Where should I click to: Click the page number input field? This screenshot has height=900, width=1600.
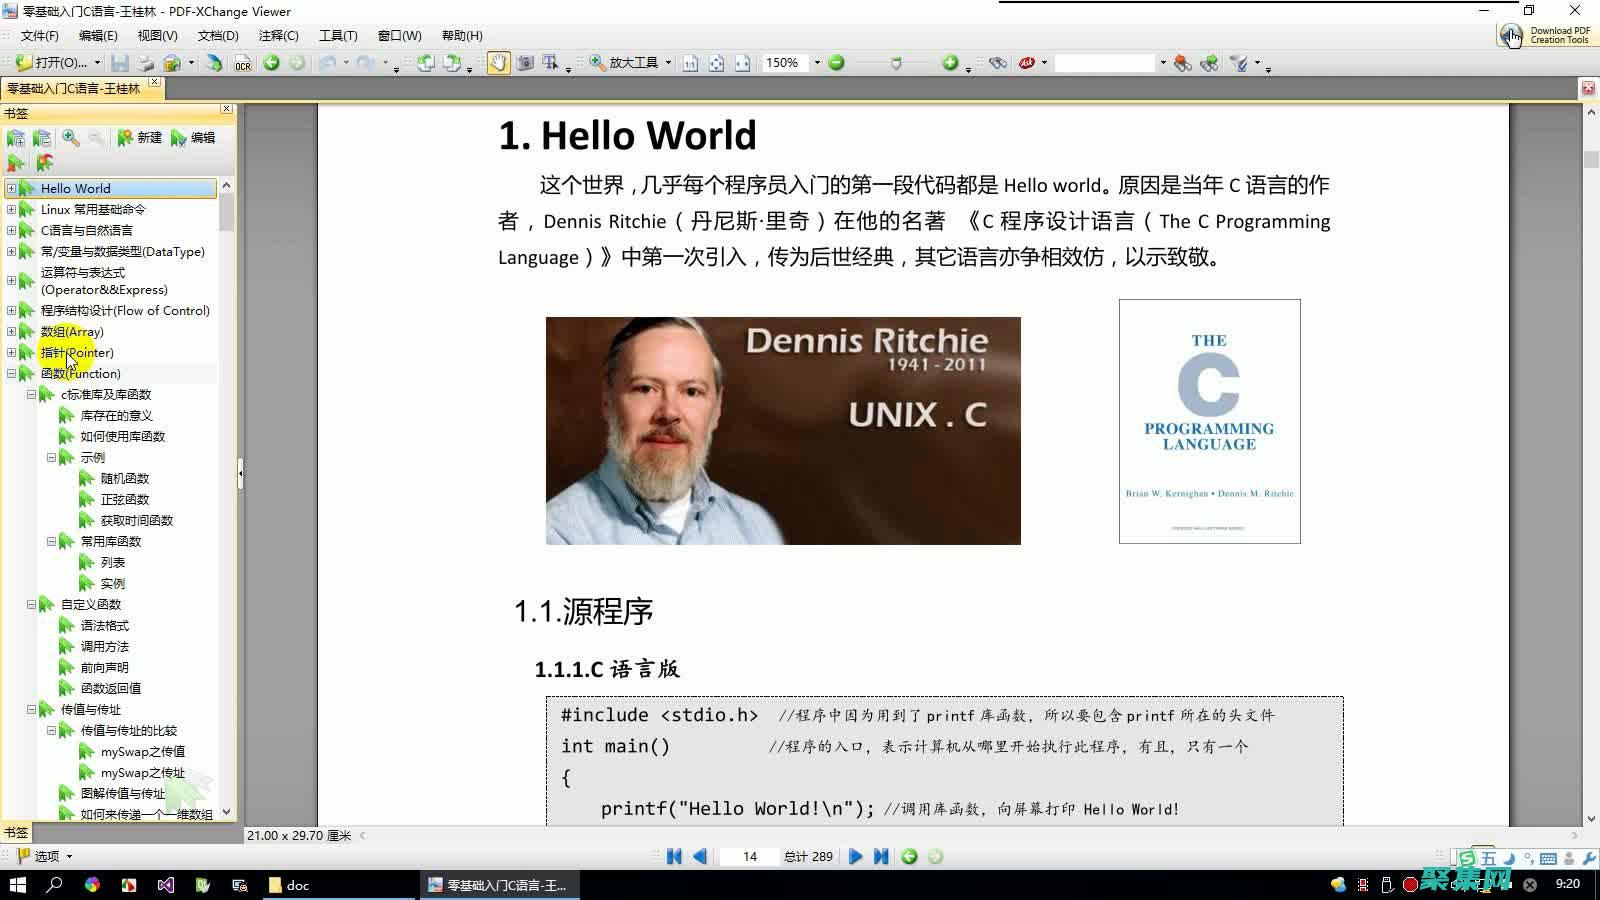click(750, 857)
